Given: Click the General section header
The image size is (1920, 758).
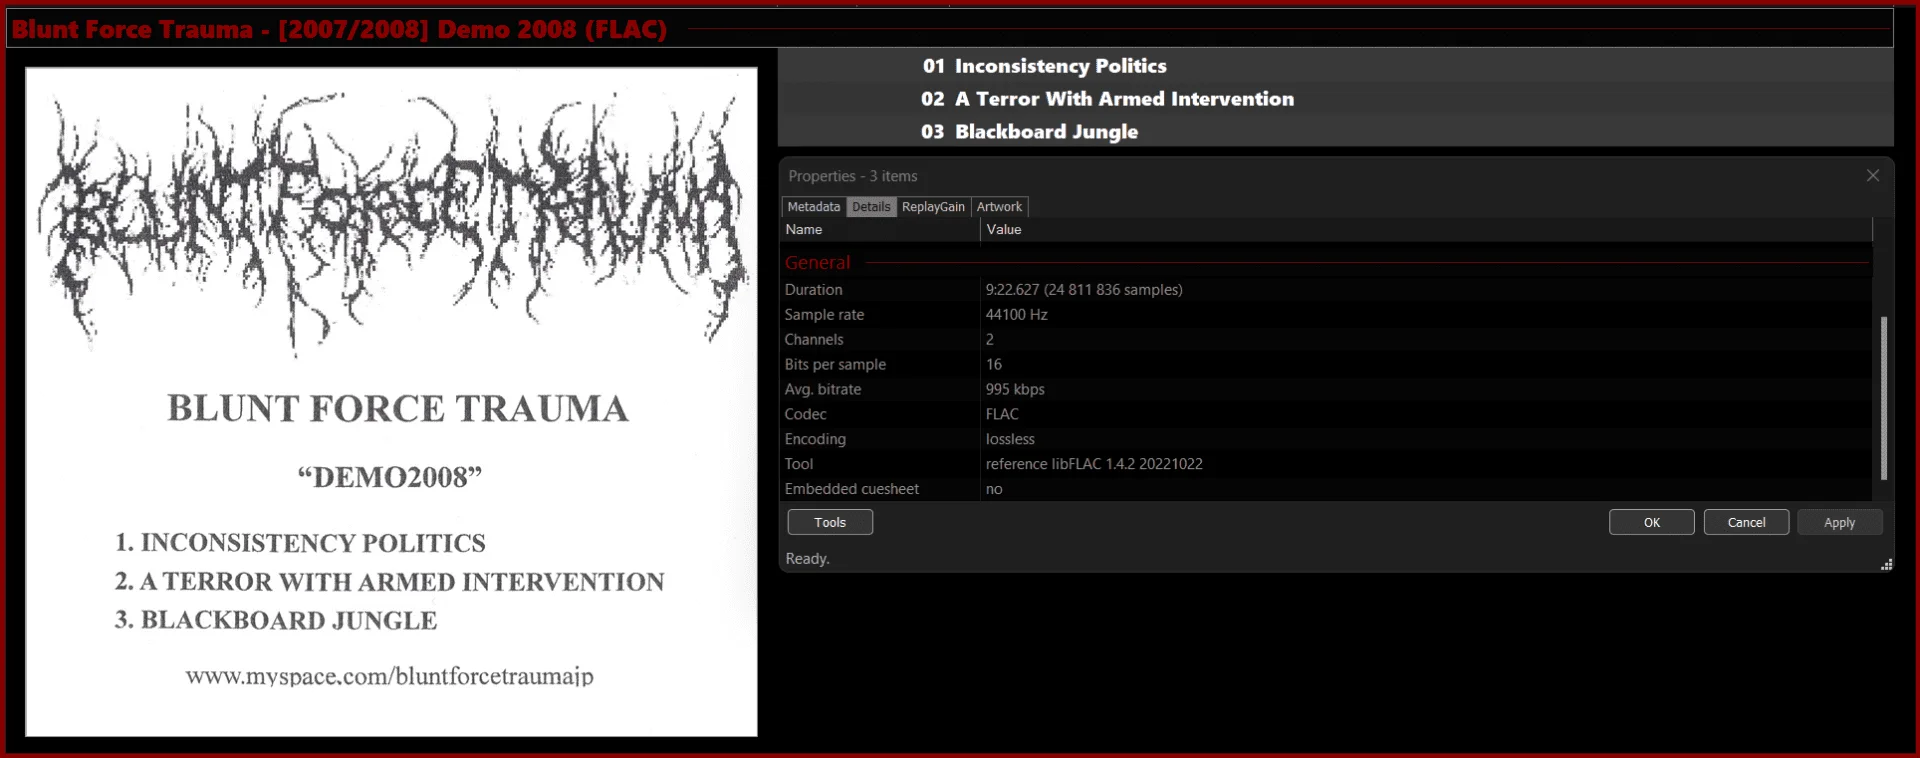Looking at the screenshot, I should pyautogui.click(x=817, y=263).
